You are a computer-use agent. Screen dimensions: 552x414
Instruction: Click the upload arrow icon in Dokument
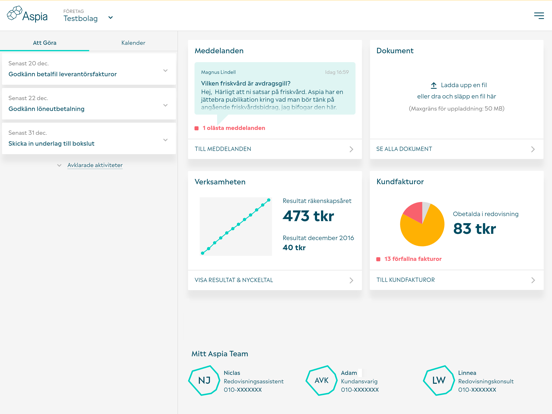click(434, 85)
